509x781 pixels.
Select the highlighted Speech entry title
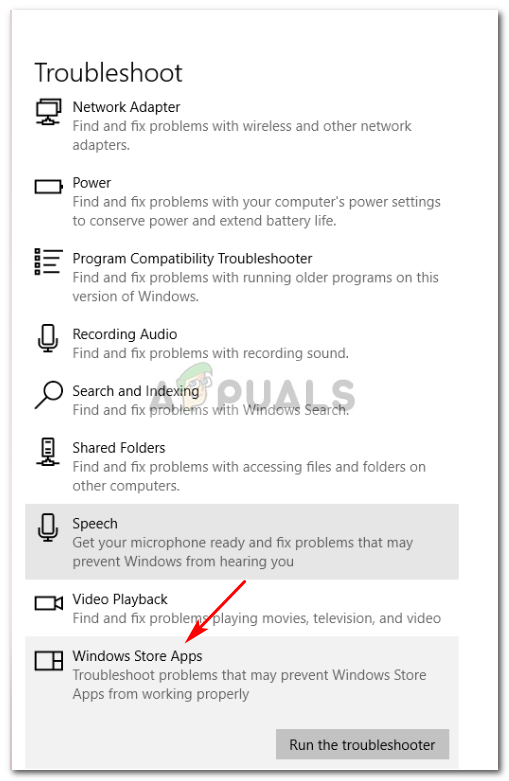(x=95, y=523)
